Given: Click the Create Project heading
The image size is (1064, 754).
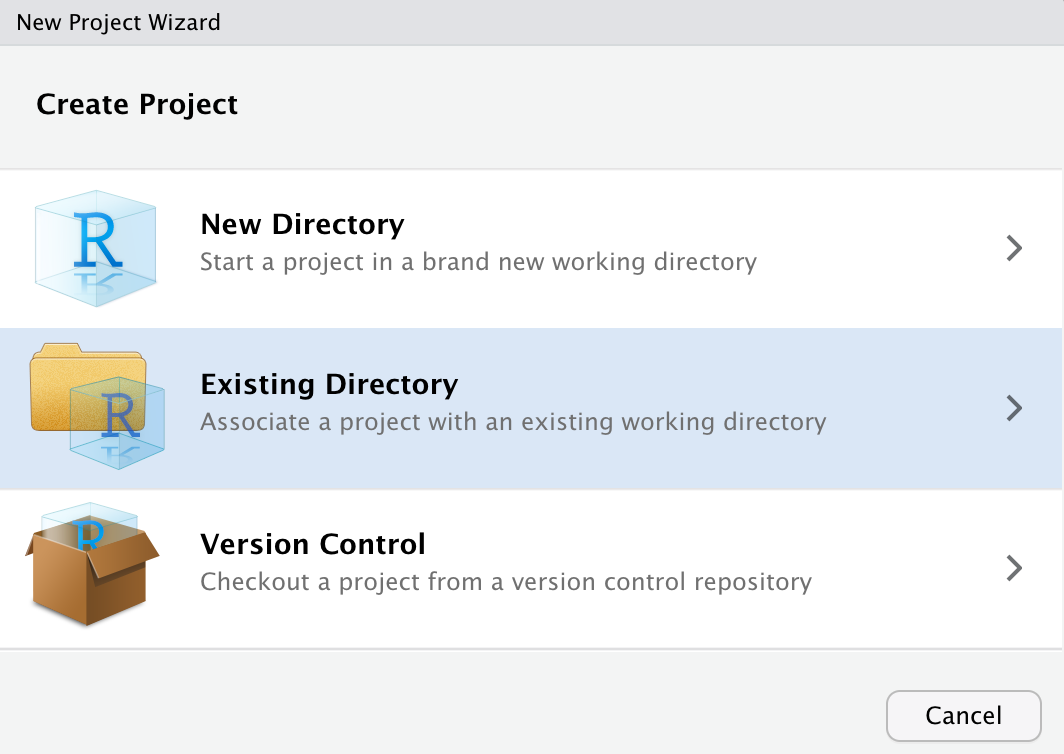Looking at the screenshot, I should pos(137,105).
